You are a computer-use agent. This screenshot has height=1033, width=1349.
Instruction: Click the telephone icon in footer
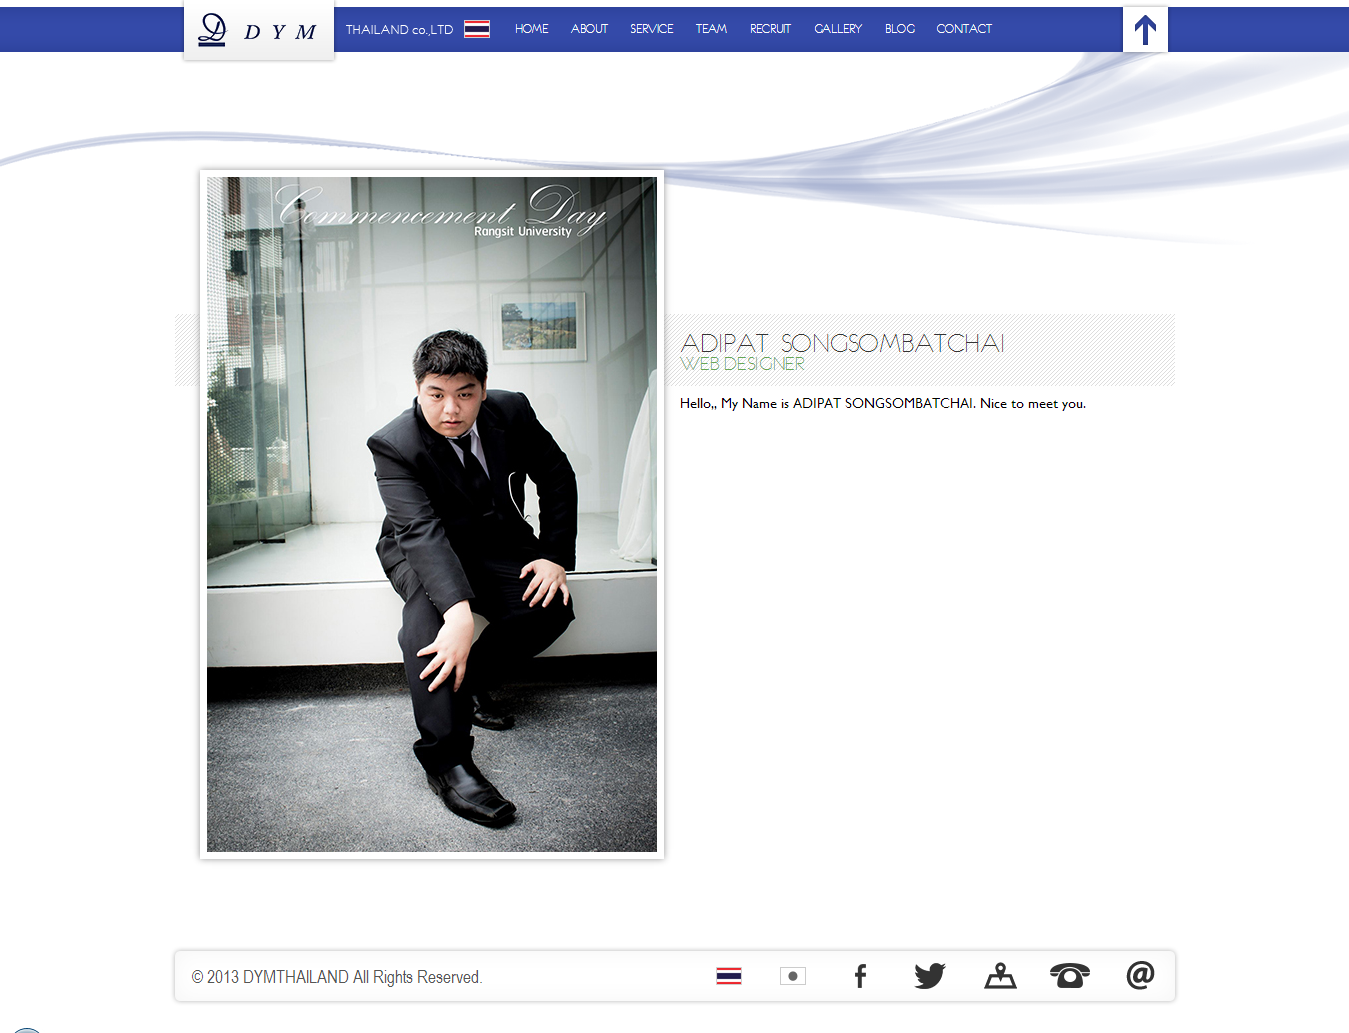[1069, 976]
